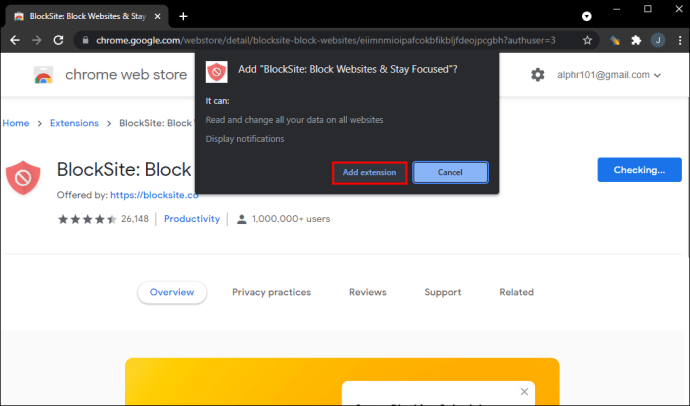
Task: Close the preview card with the X
Action: pyautogui.click(x=524, y=391)
